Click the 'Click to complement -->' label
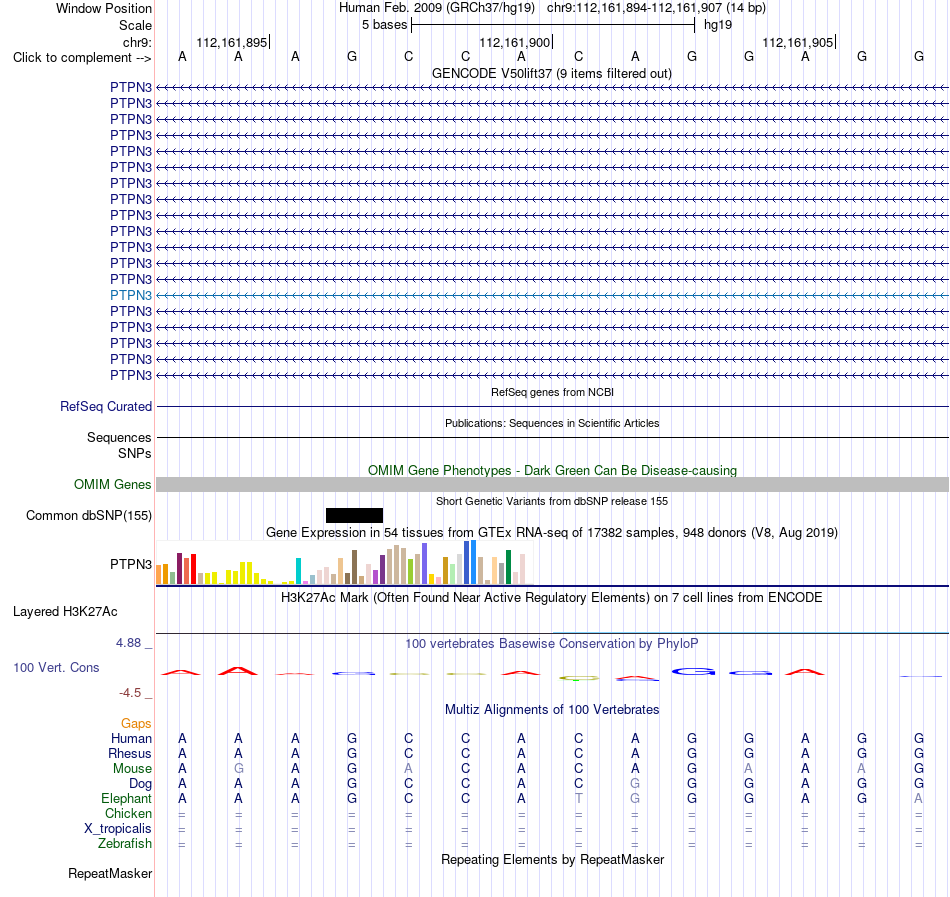 (x=82, y=58)
